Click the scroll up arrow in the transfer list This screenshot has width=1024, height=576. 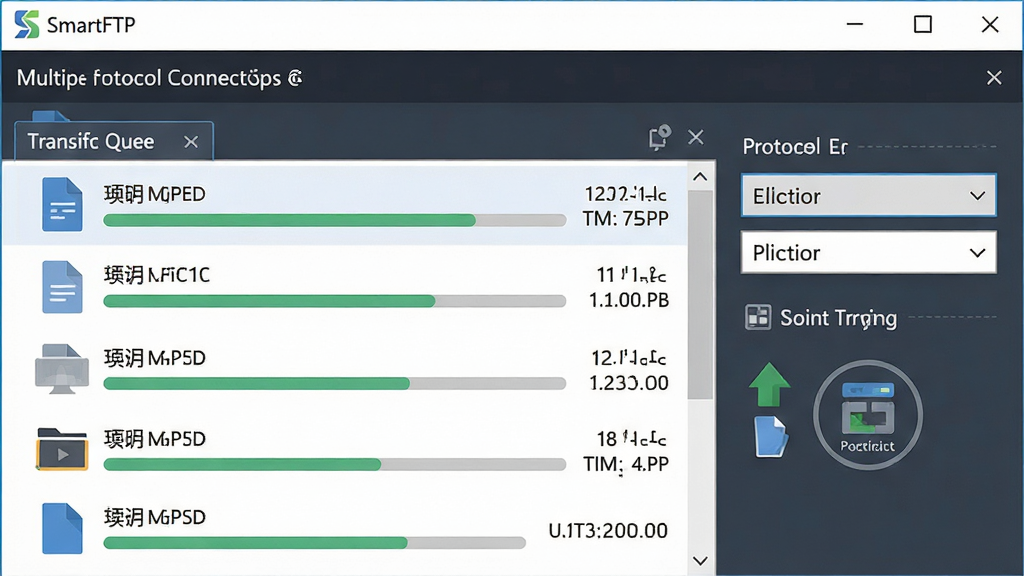coord(700,177)
